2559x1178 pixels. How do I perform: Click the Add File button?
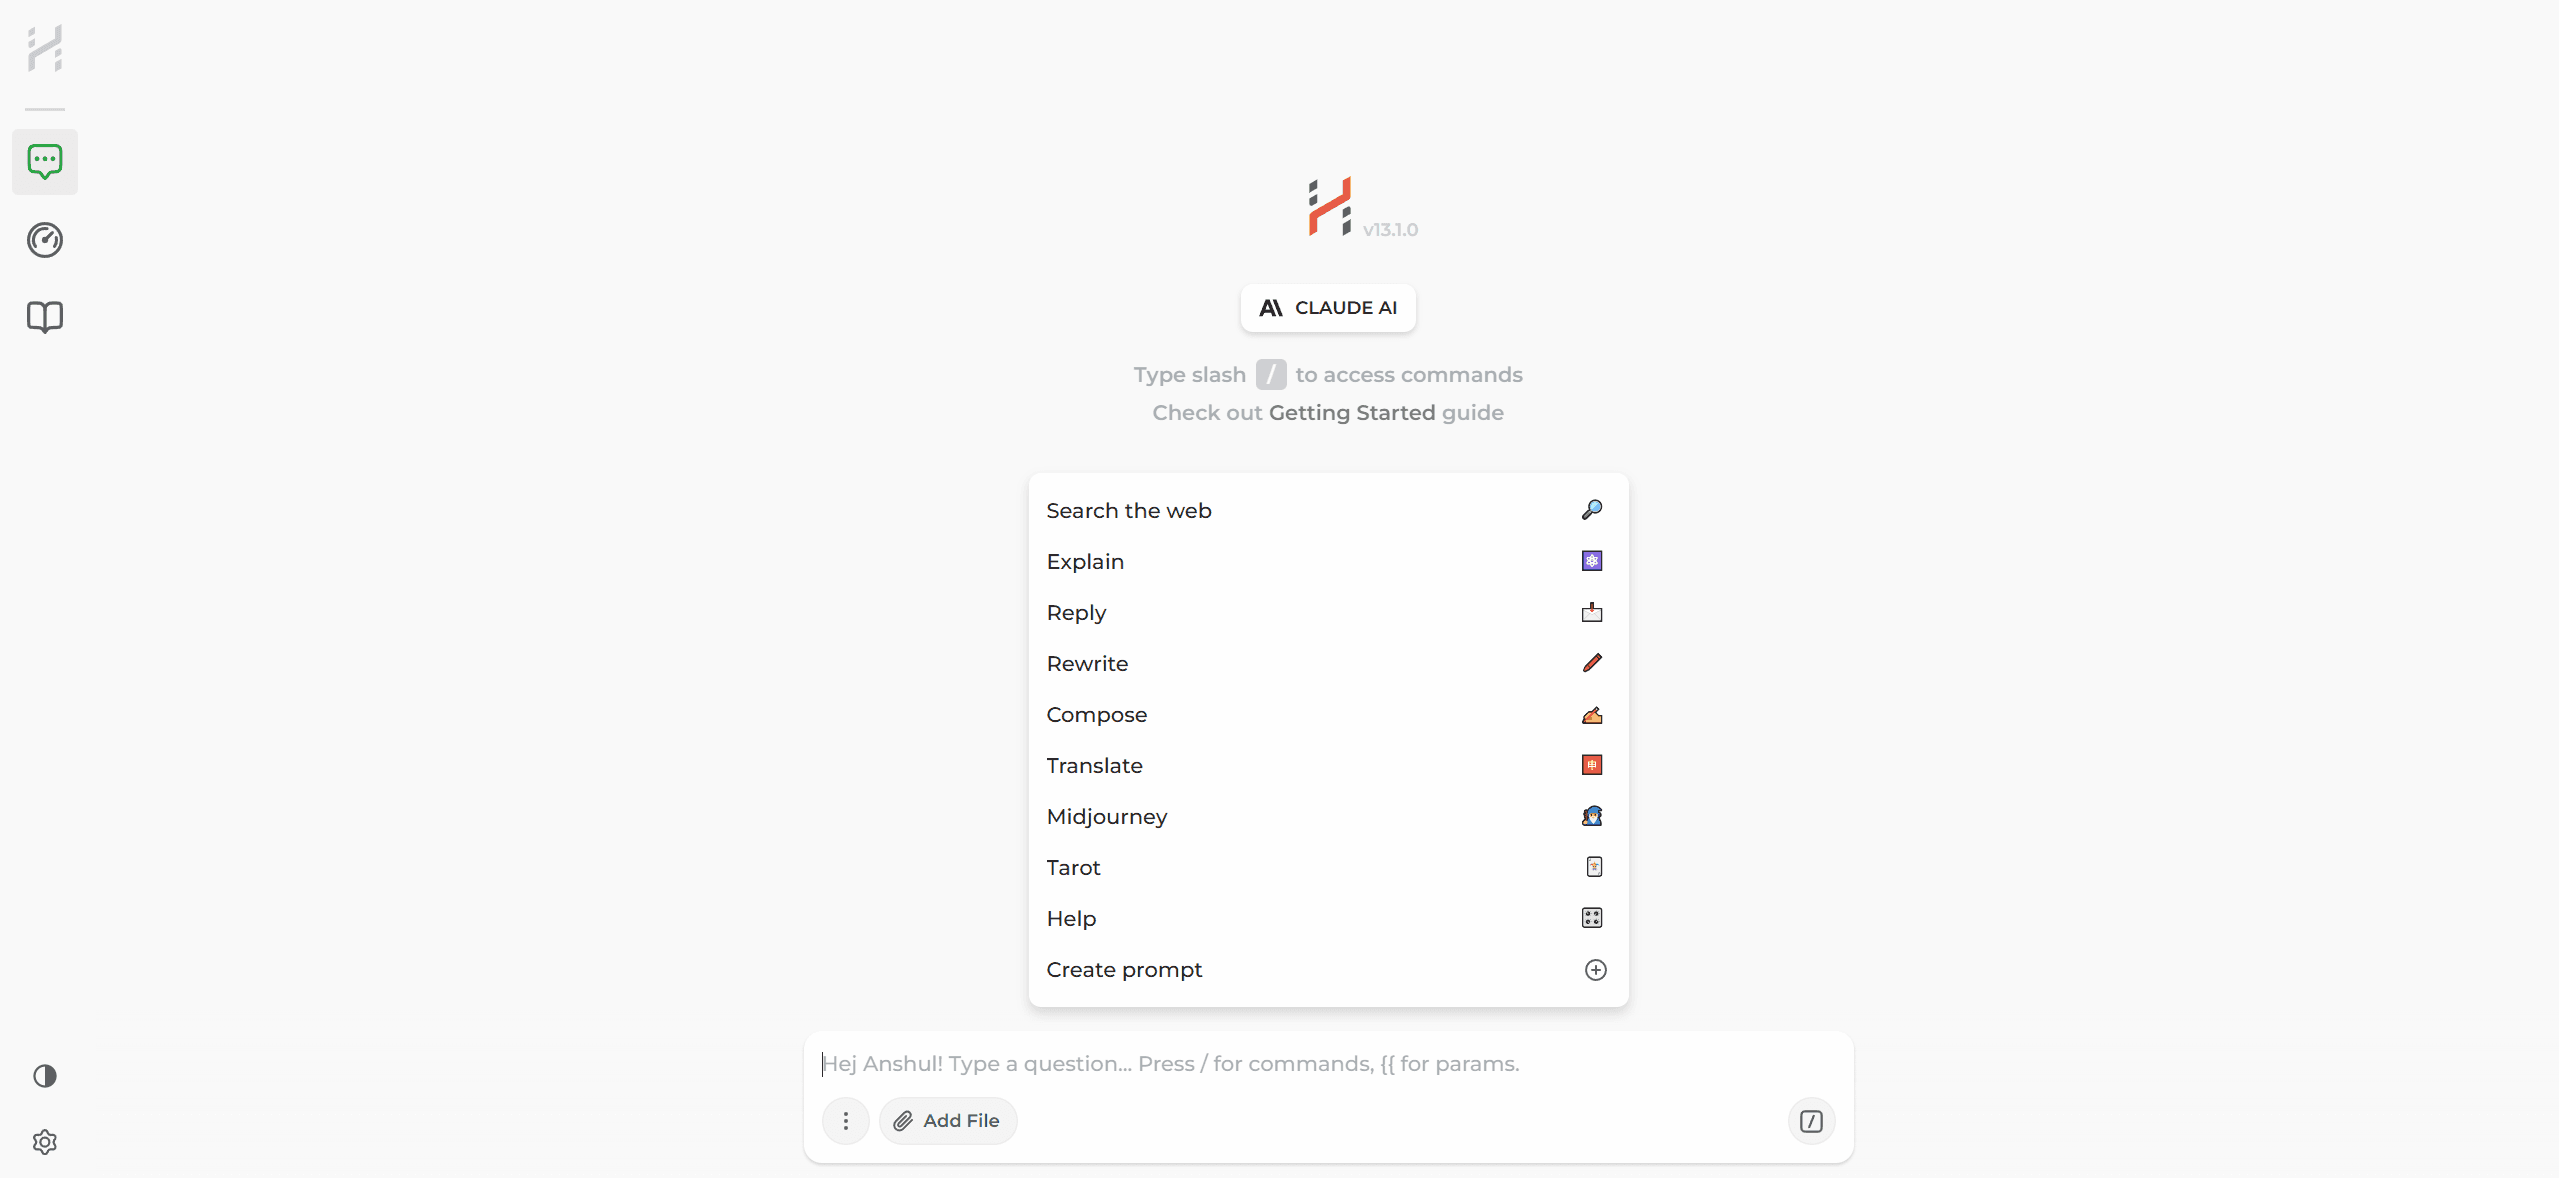pyautogui.click(x=947, y=1121)
